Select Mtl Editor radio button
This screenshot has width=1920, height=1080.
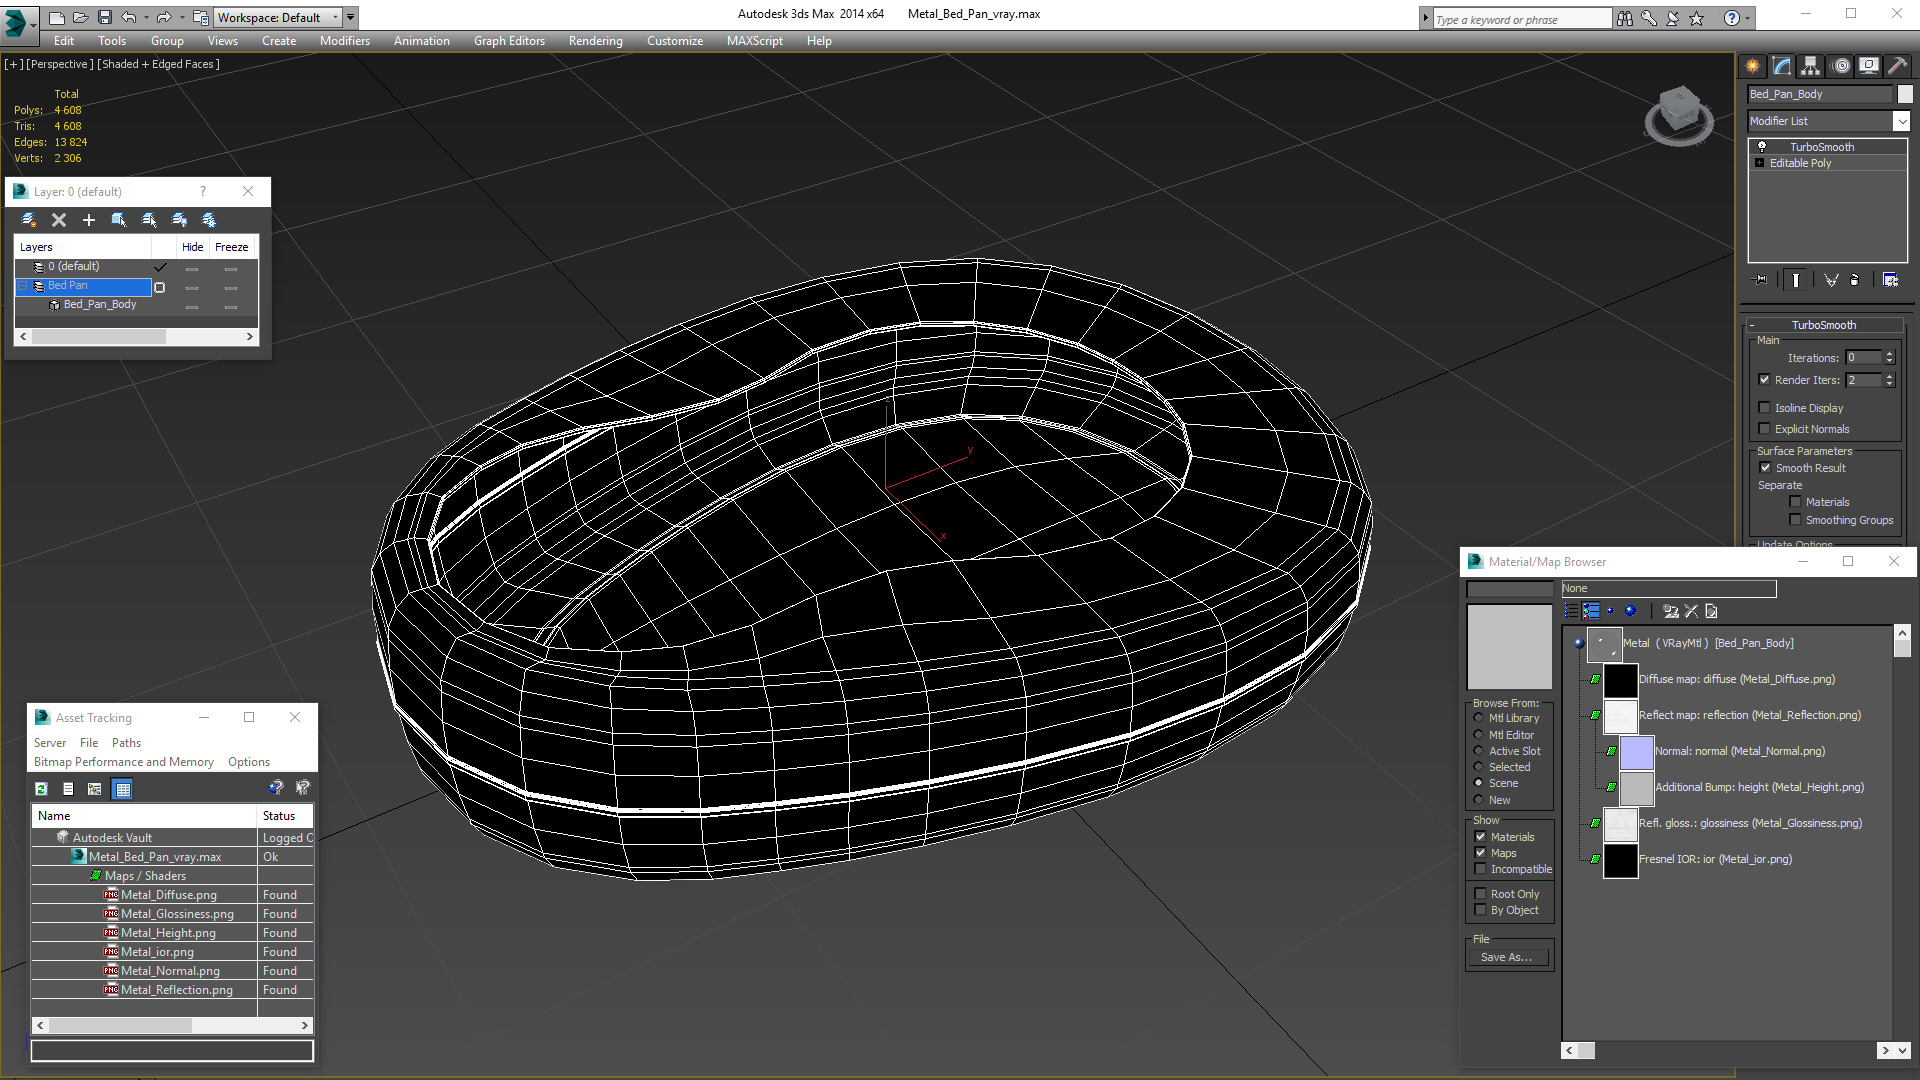pos(1479,735)
